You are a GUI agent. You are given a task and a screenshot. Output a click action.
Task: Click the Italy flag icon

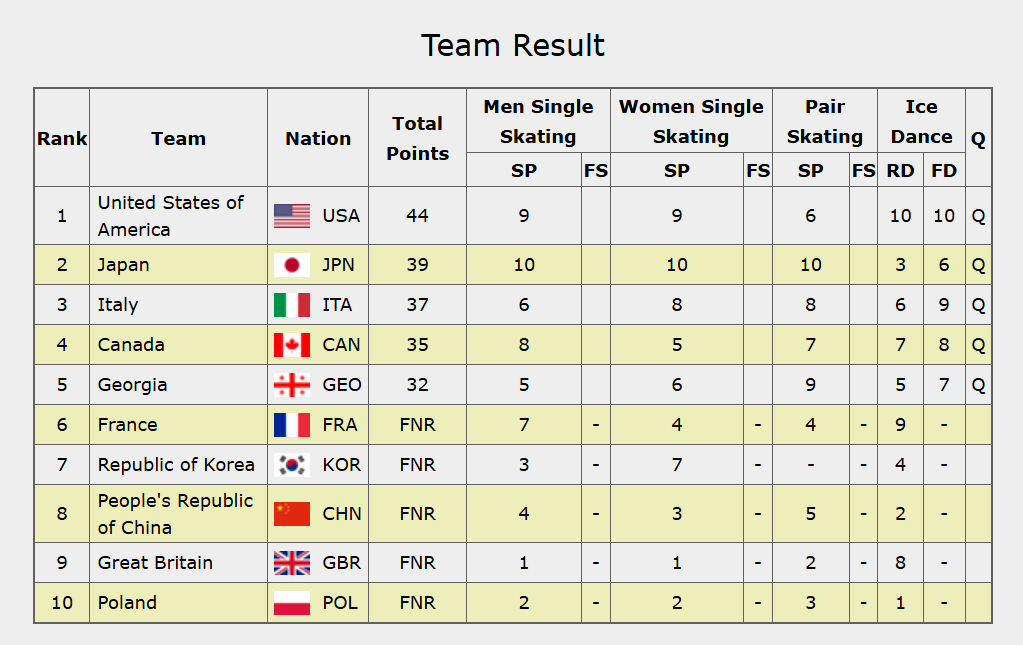click(x=292, y=305)
